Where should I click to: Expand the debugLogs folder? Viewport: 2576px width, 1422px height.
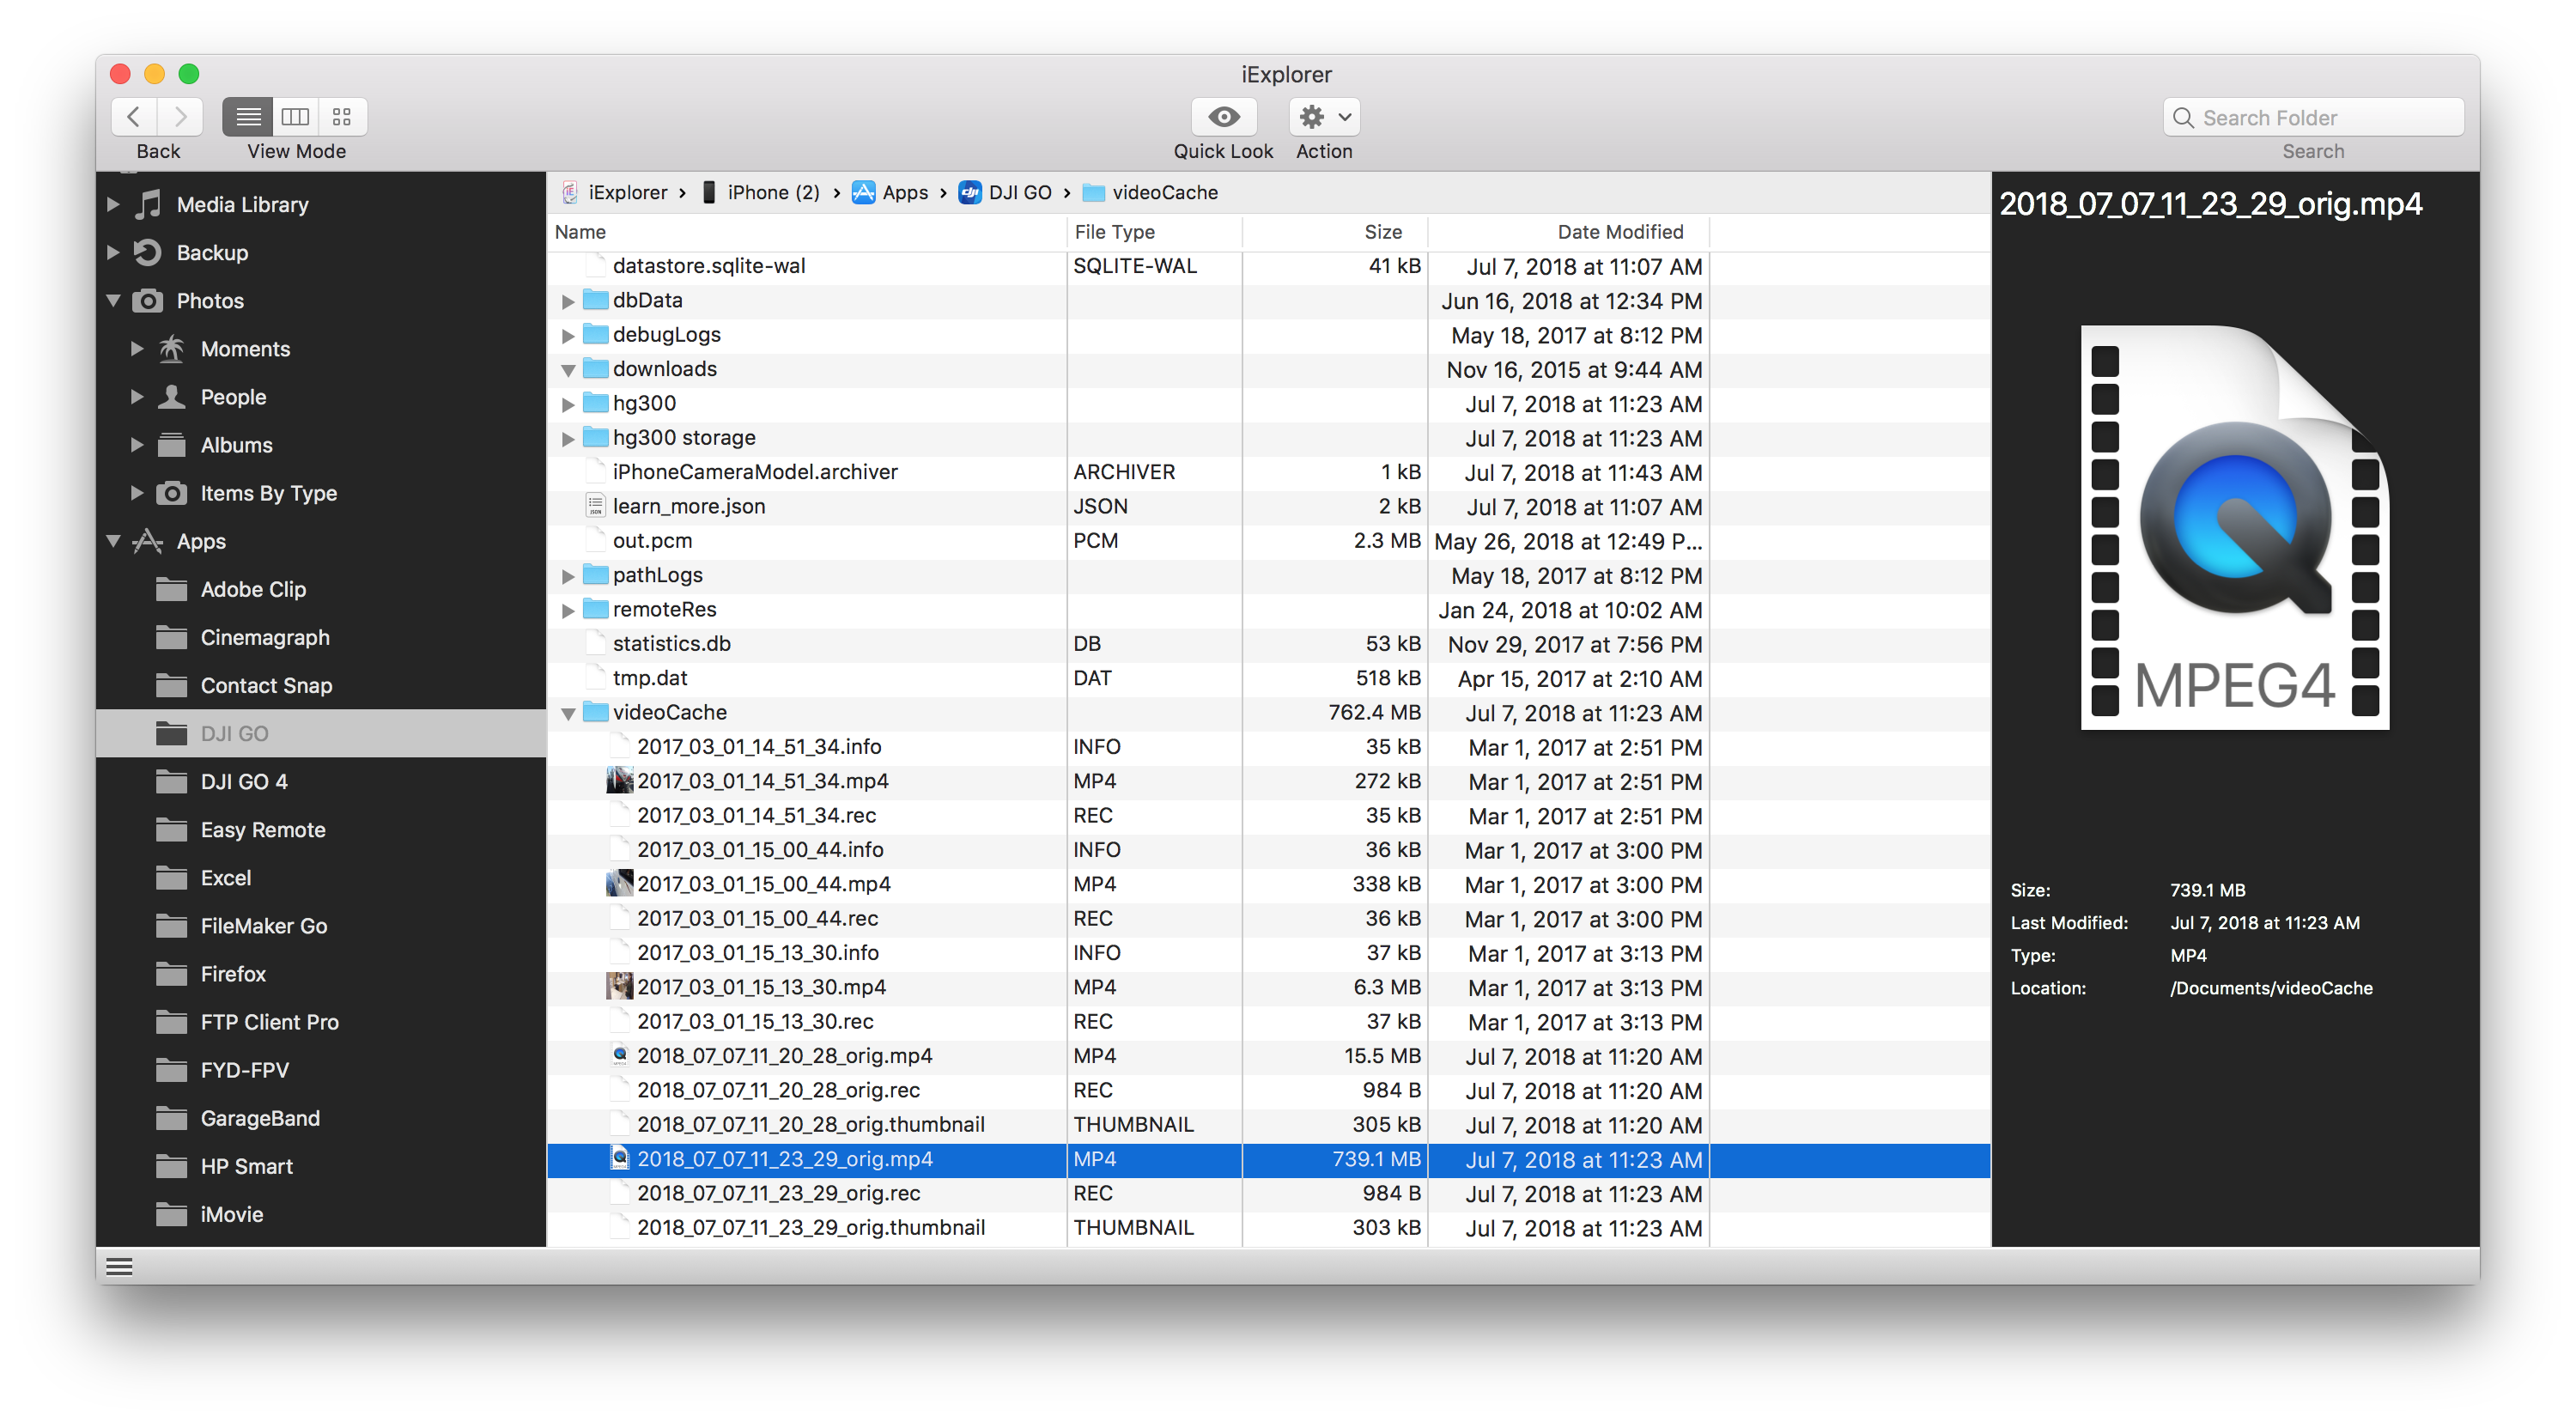coord(568,335)
